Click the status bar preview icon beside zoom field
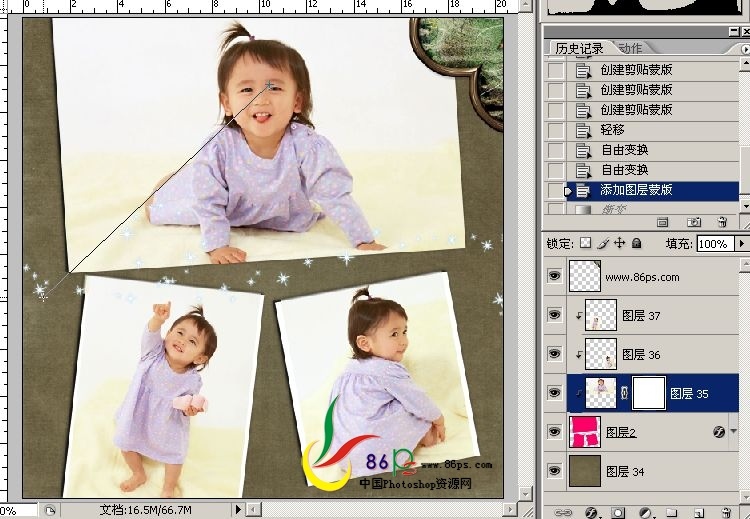 coord(50,510)
